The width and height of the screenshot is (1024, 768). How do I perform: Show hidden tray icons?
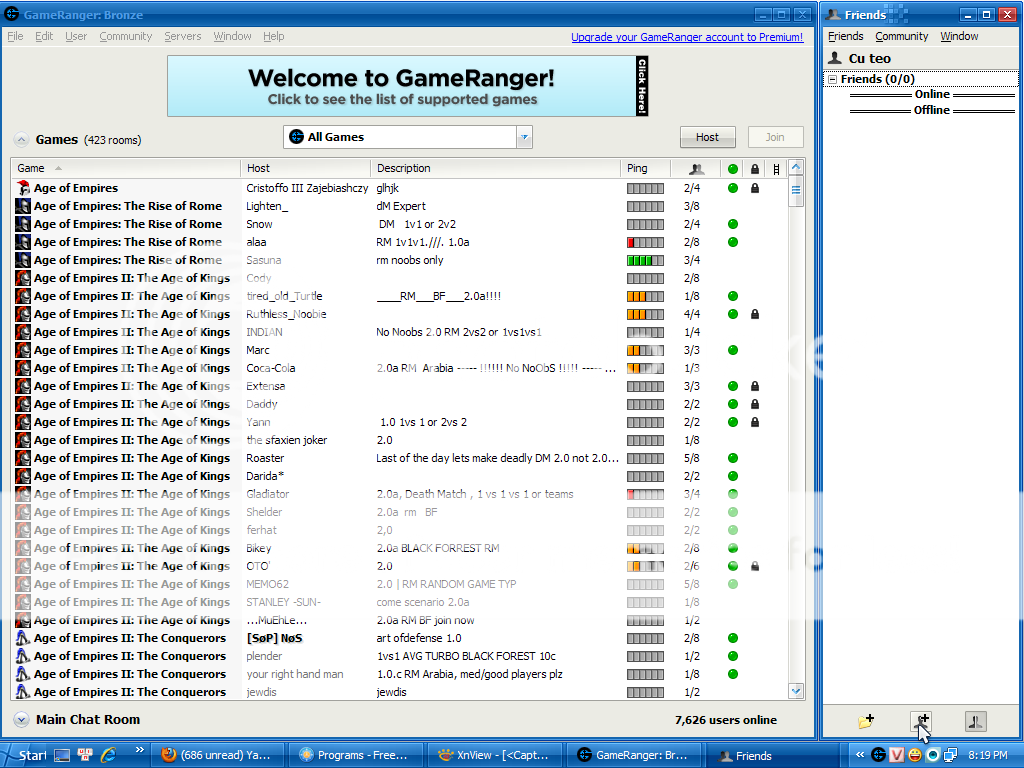(860, 755)
